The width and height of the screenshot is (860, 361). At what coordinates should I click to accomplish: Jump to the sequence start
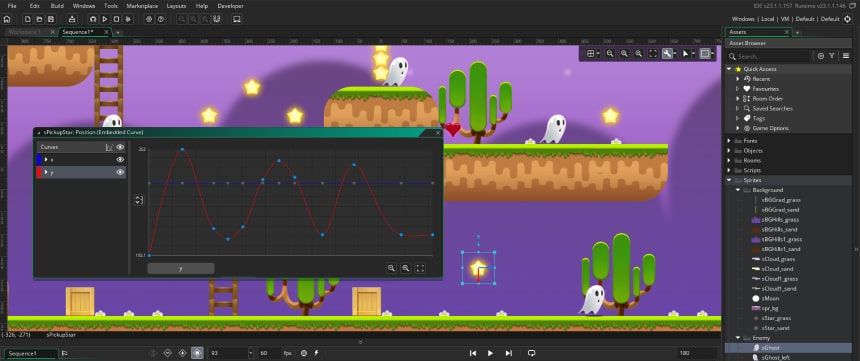click(472, 353)
